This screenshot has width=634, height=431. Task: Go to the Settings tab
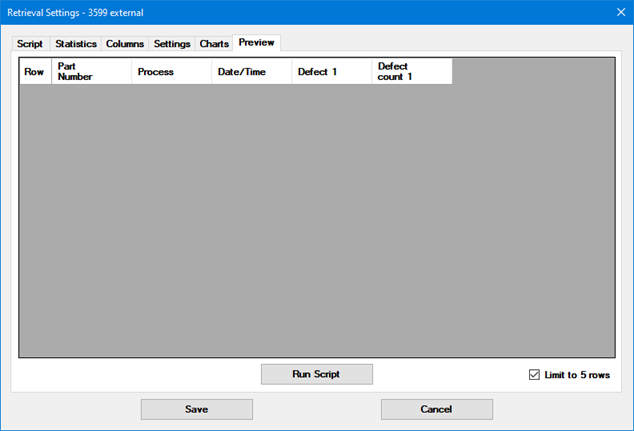pyautogui.click(x=172, y=44)
